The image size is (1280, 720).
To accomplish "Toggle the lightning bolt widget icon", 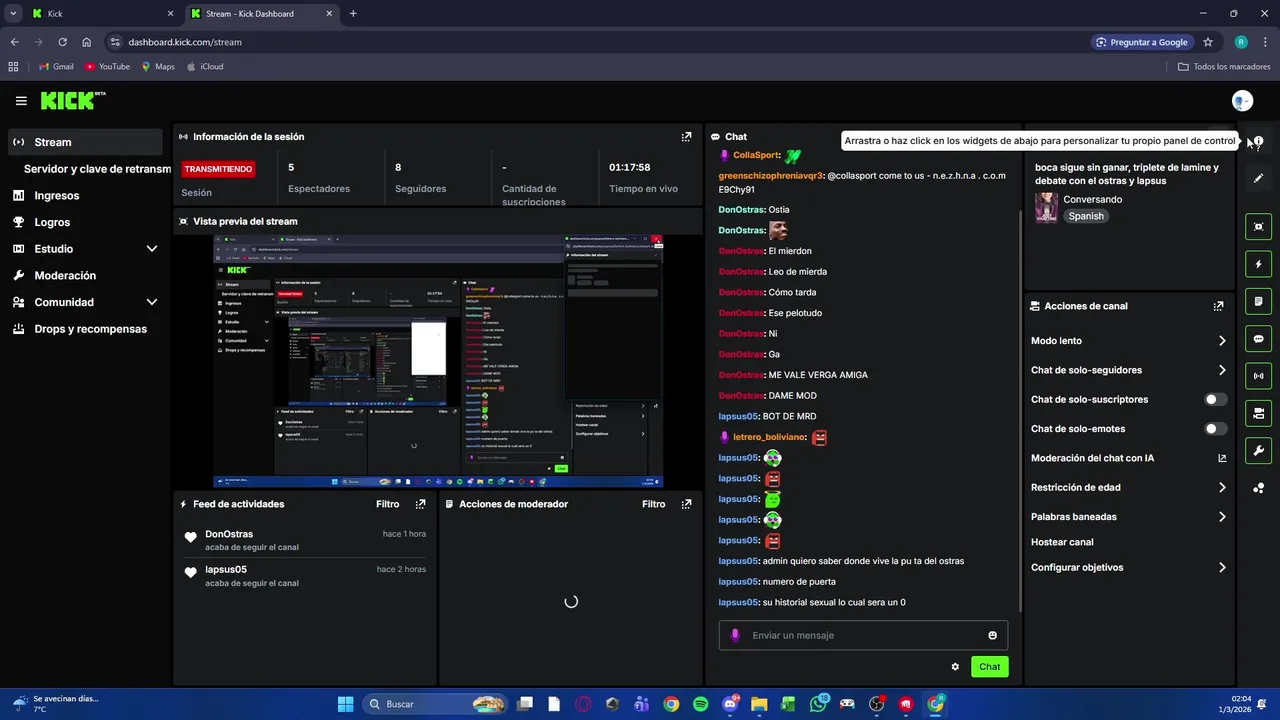I will [x=1259, y=264].
